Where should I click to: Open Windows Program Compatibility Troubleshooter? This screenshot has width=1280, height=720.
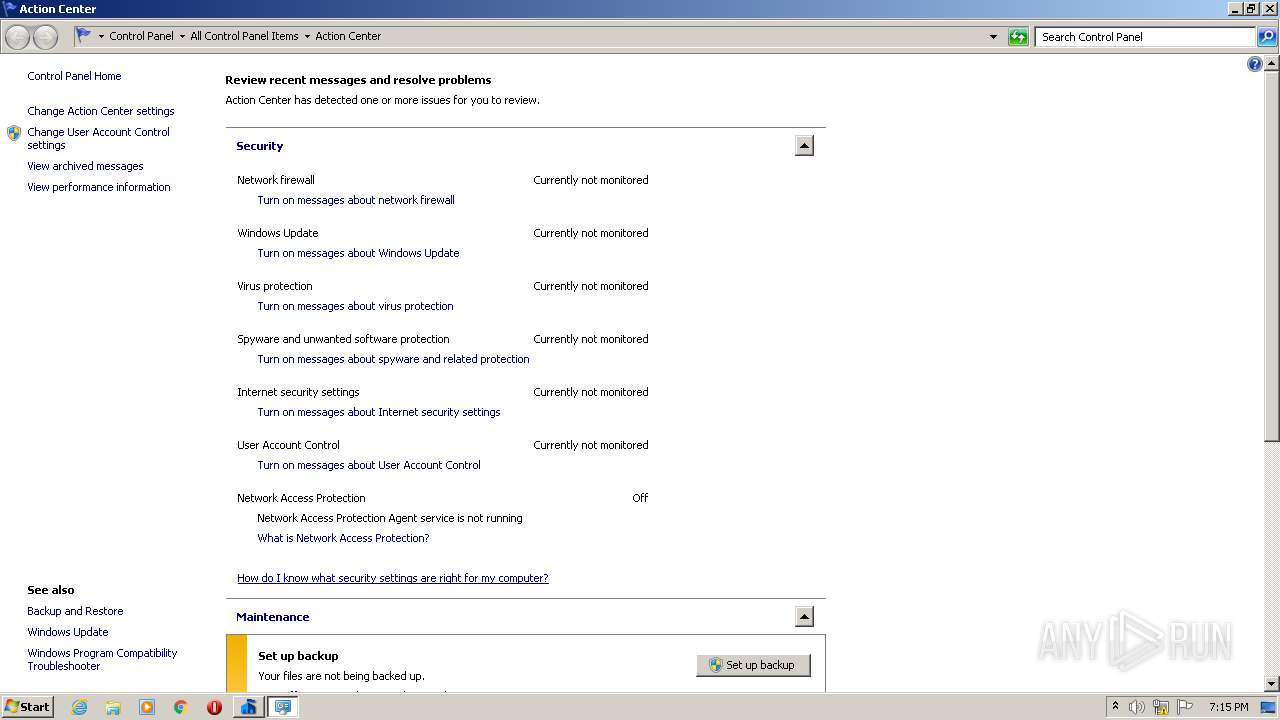tap(102, 659)
